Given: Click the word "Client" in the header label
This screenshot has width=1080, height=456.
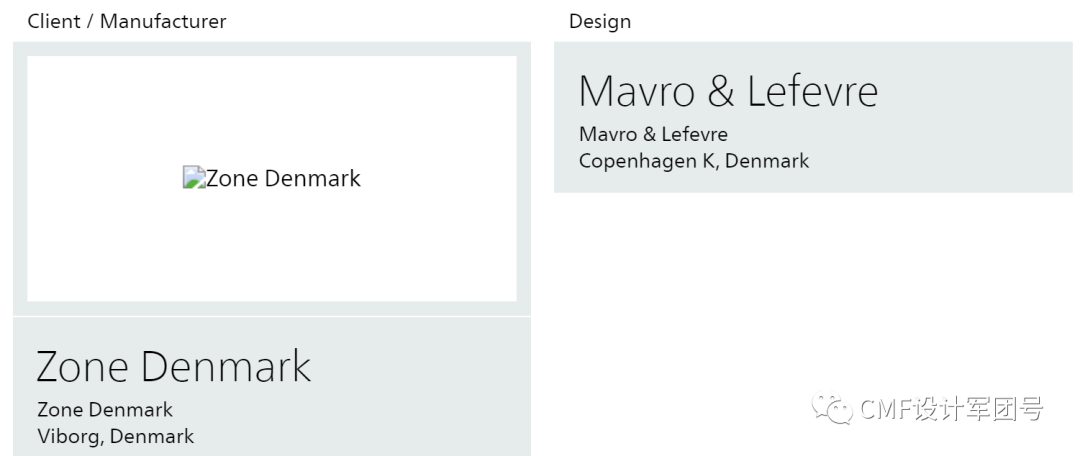Looking at the screenshot, I should pyautogui.click(x=54, y=21).
